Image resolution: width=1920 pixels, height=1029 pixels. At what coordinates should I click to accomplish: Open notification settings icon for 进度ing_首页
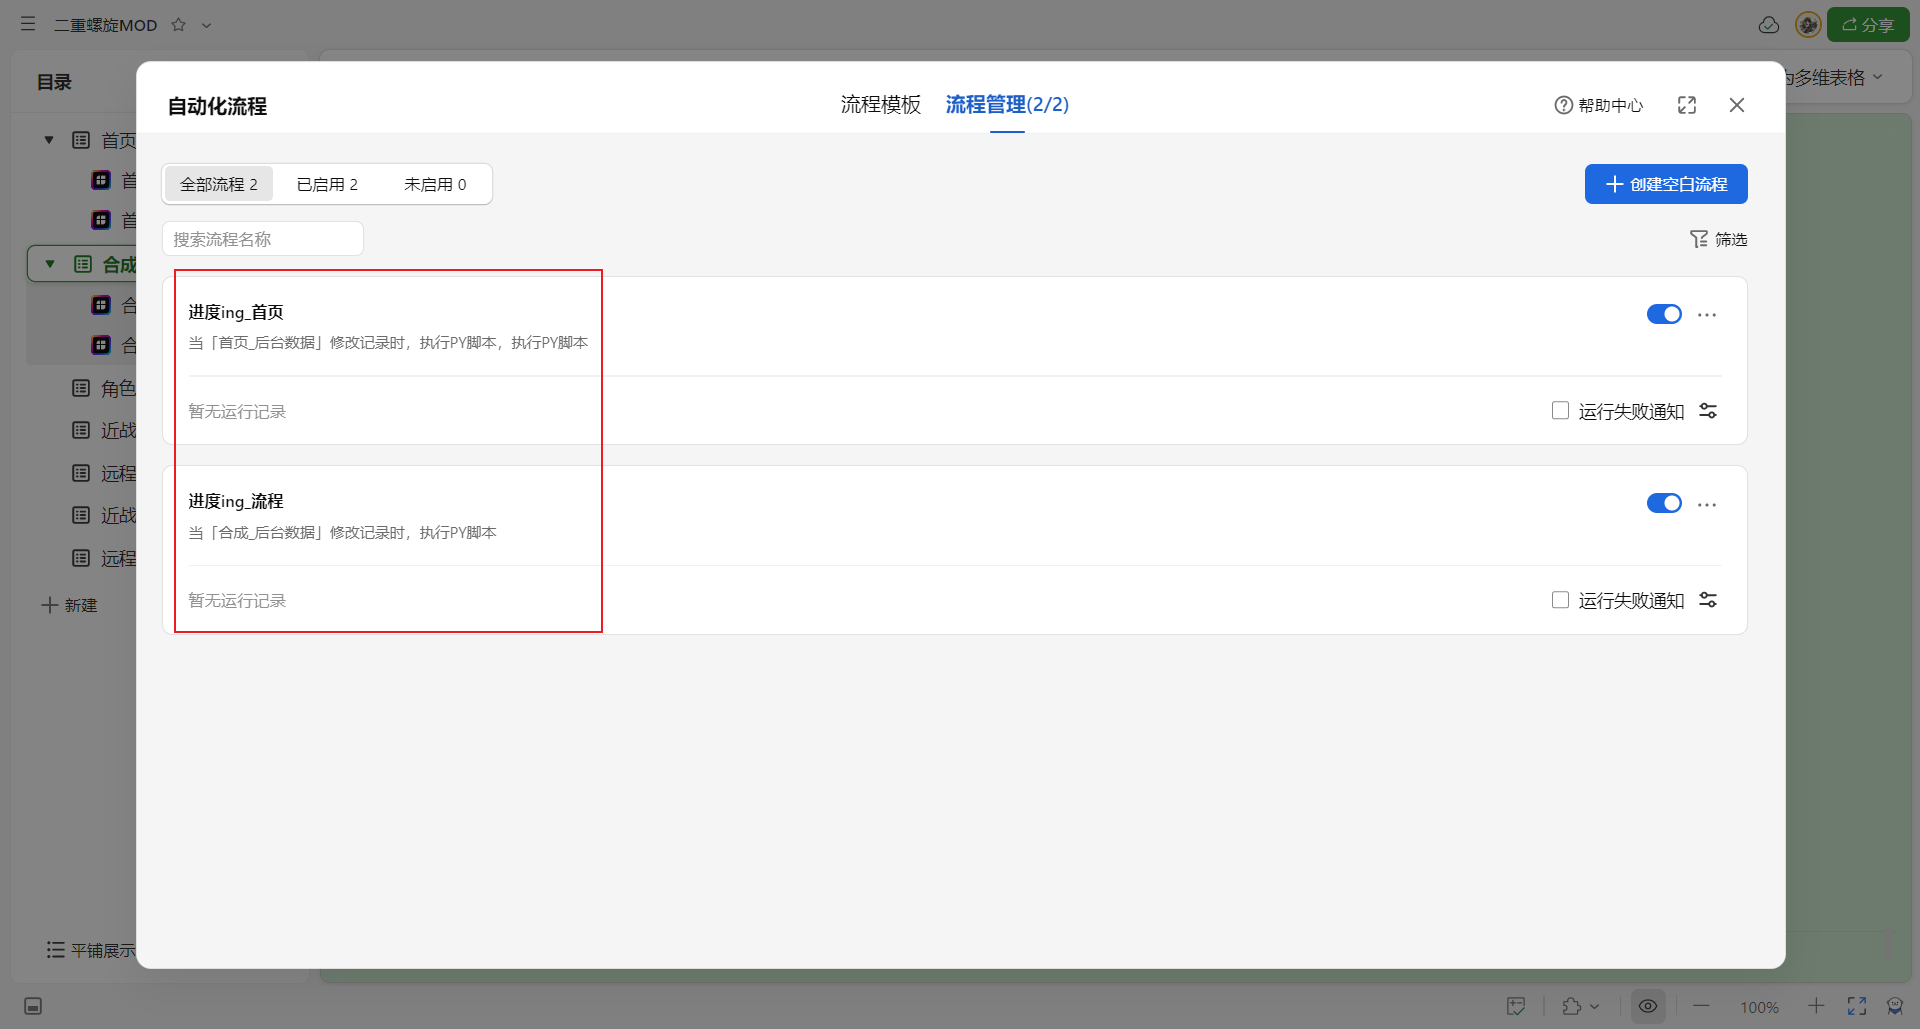coord(1708,411)
